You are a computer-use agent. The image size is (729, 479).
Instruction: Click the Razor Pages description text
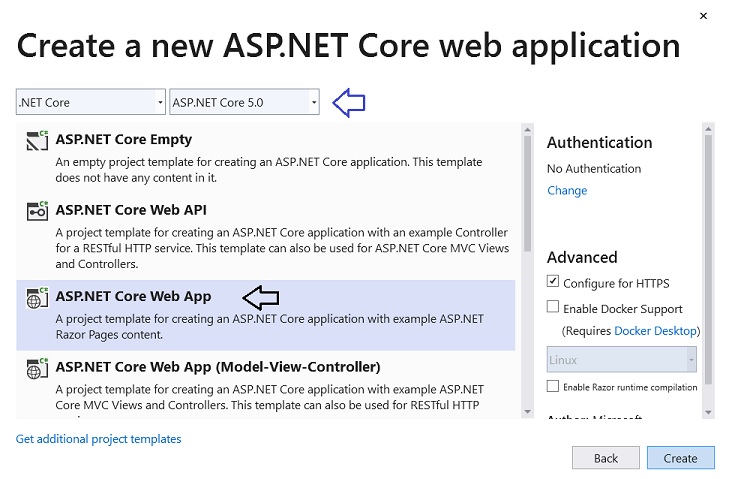point(270,326)
